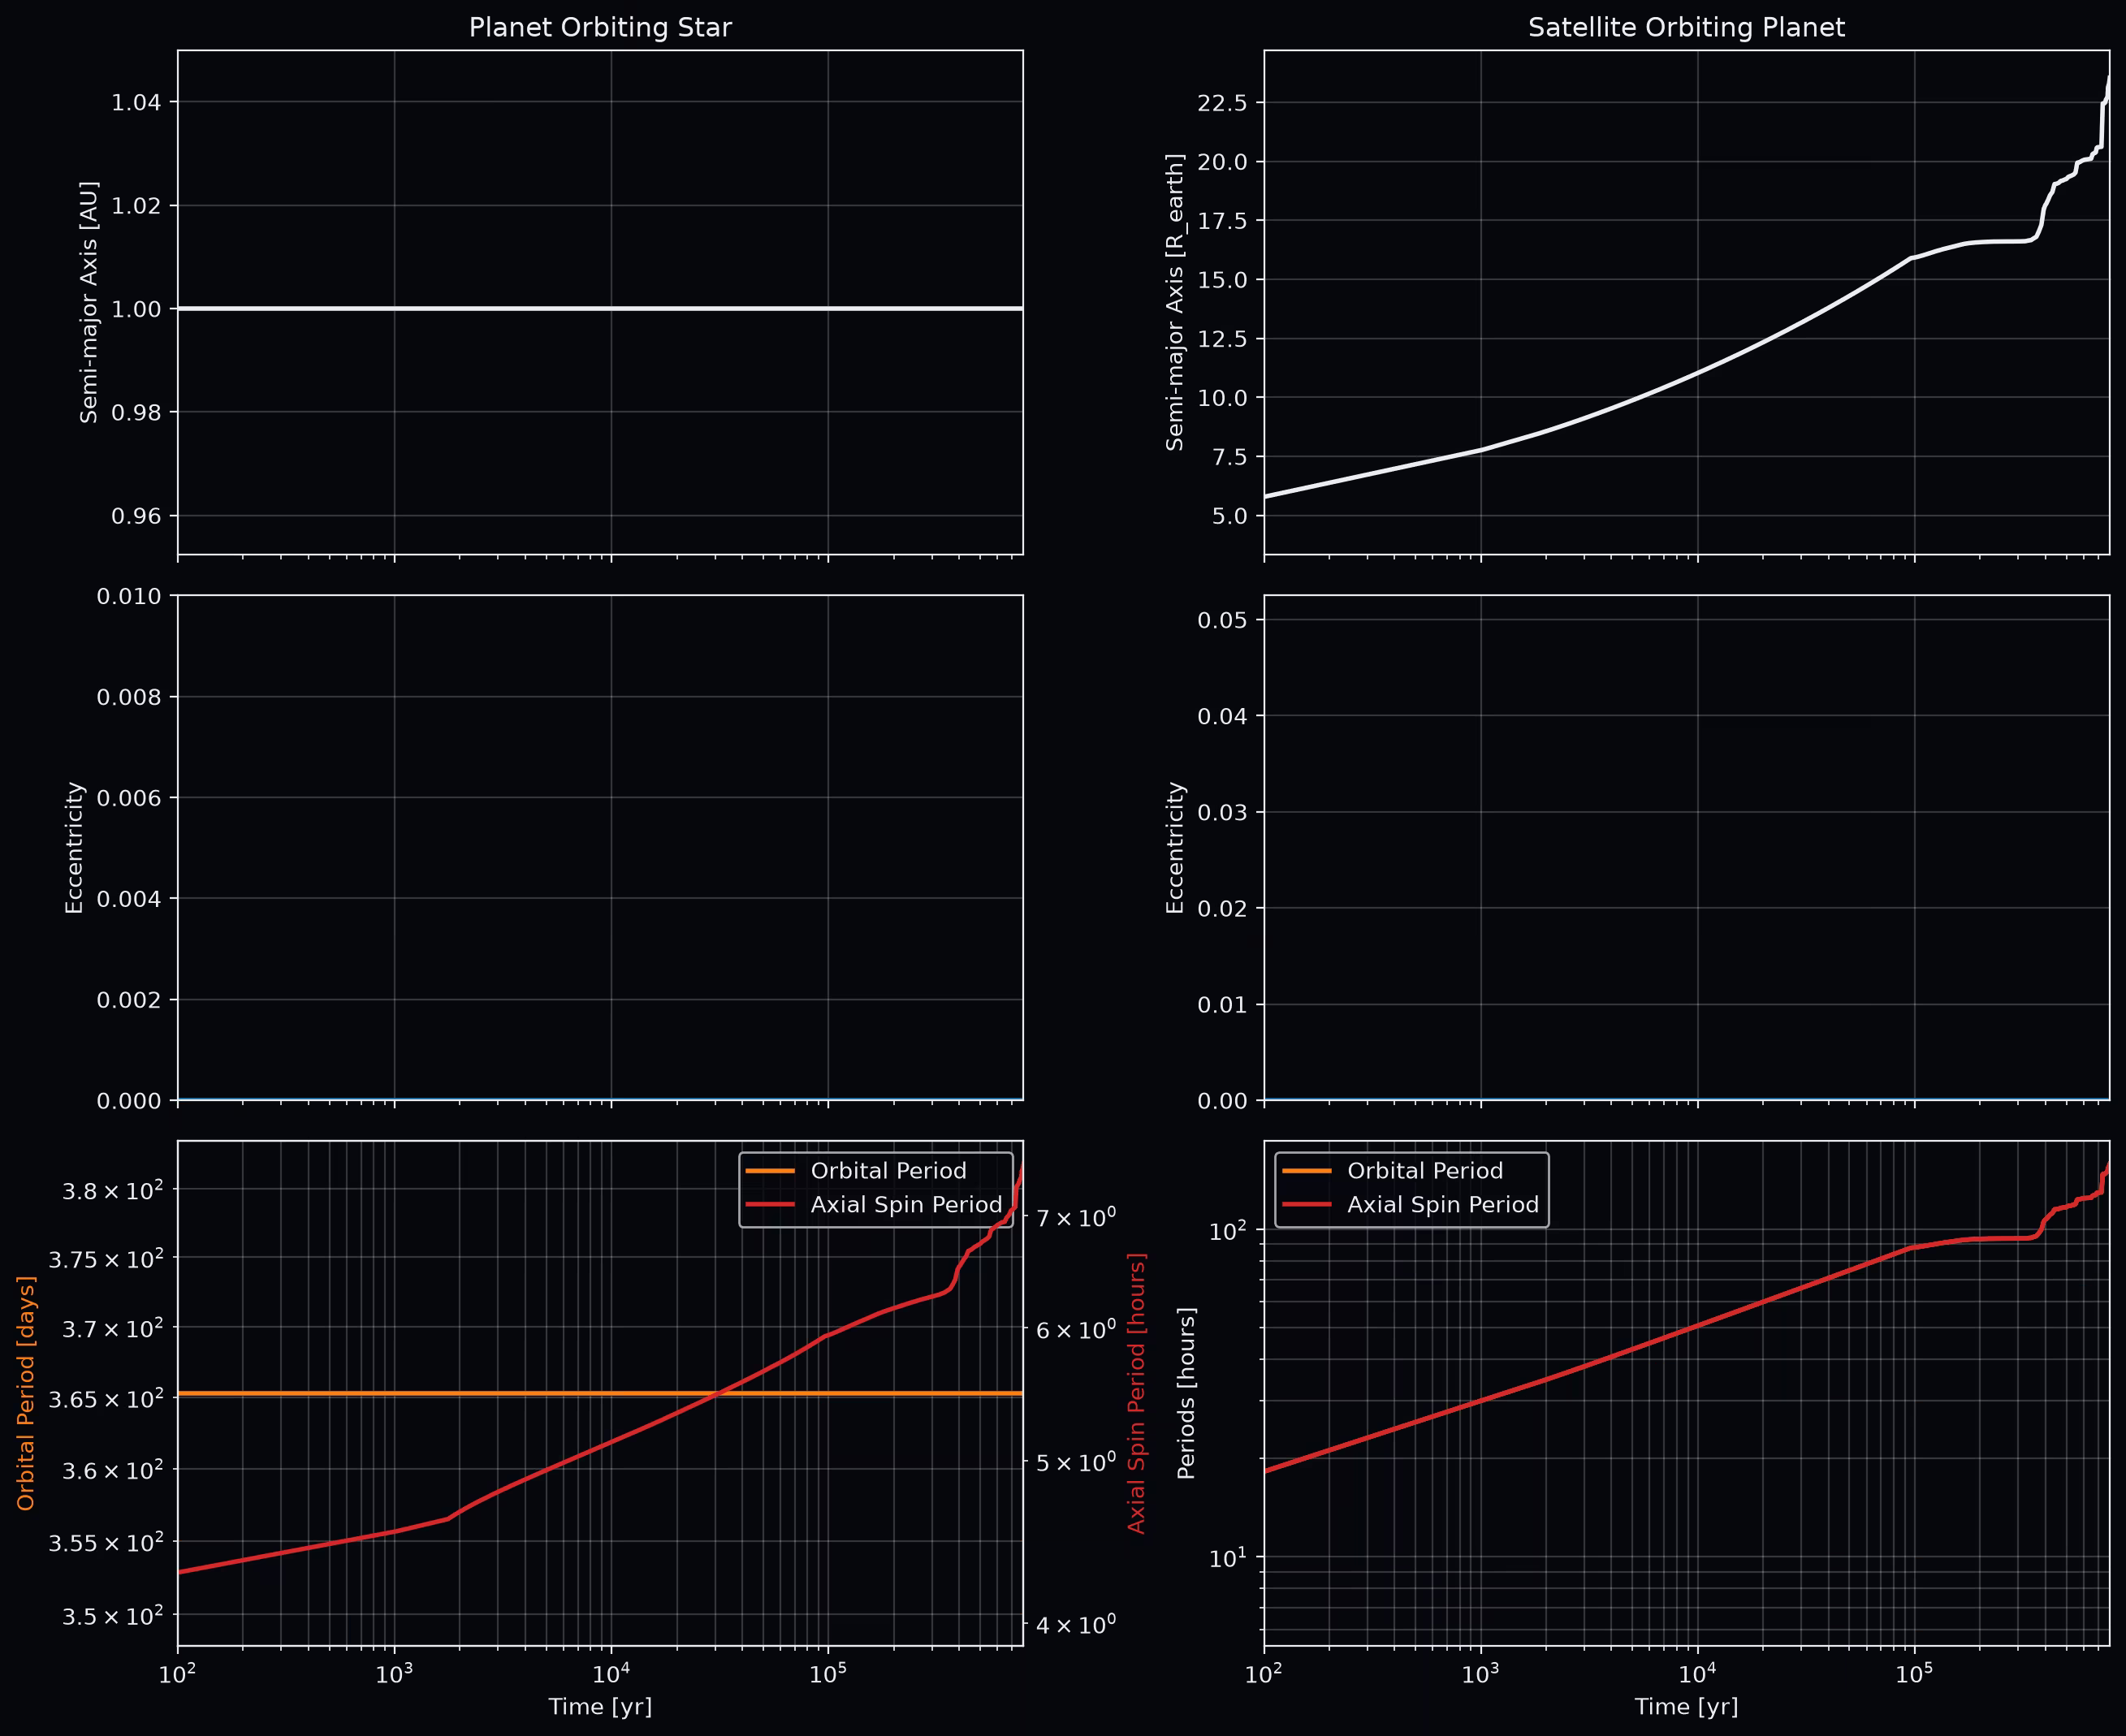This screenshot has width=2126, height=1736.
Task: Click the 3.5×10² orbital period tick
Action: pos(113,1615)
